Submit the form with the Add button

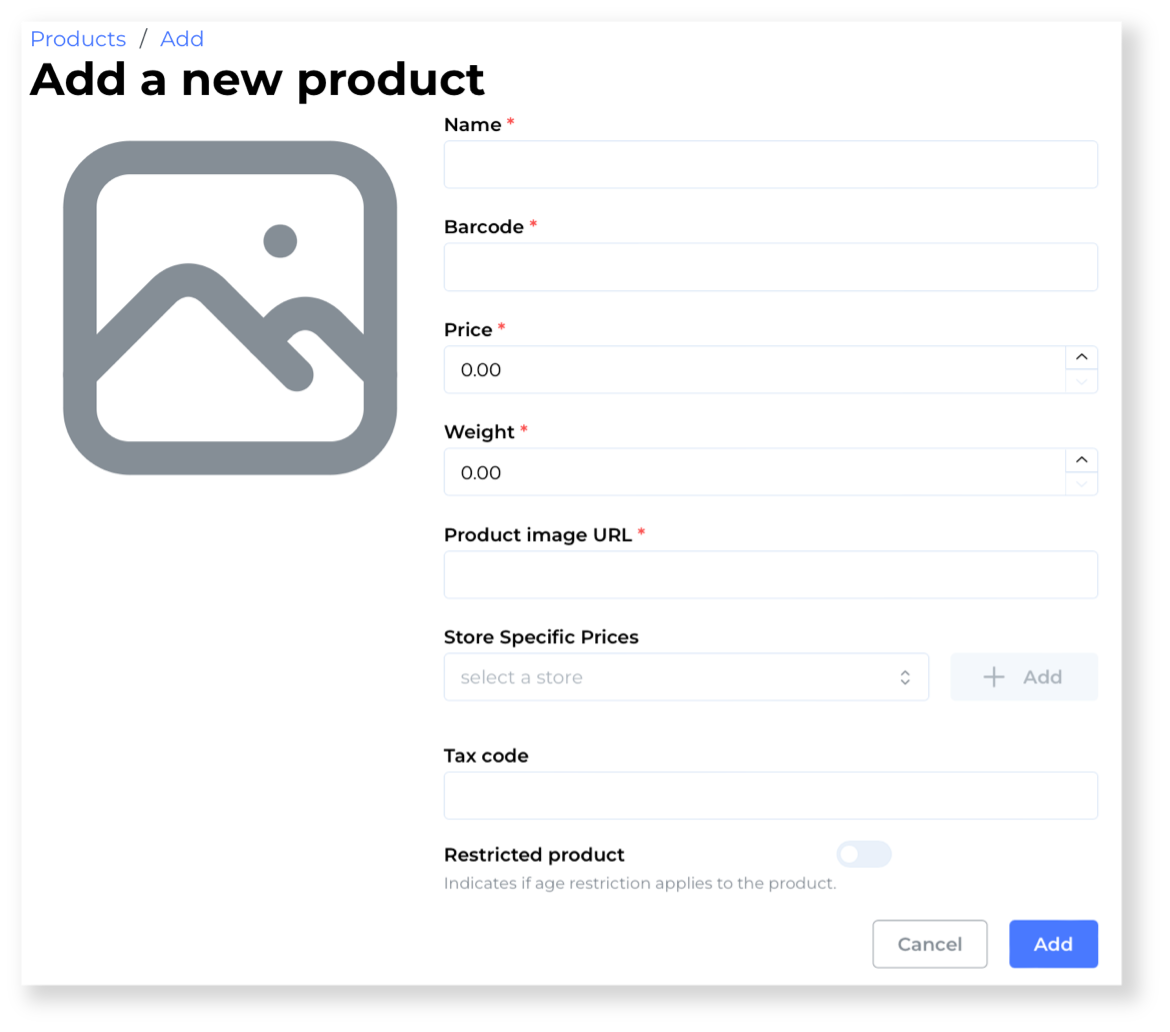click(x=1052, y=943)
